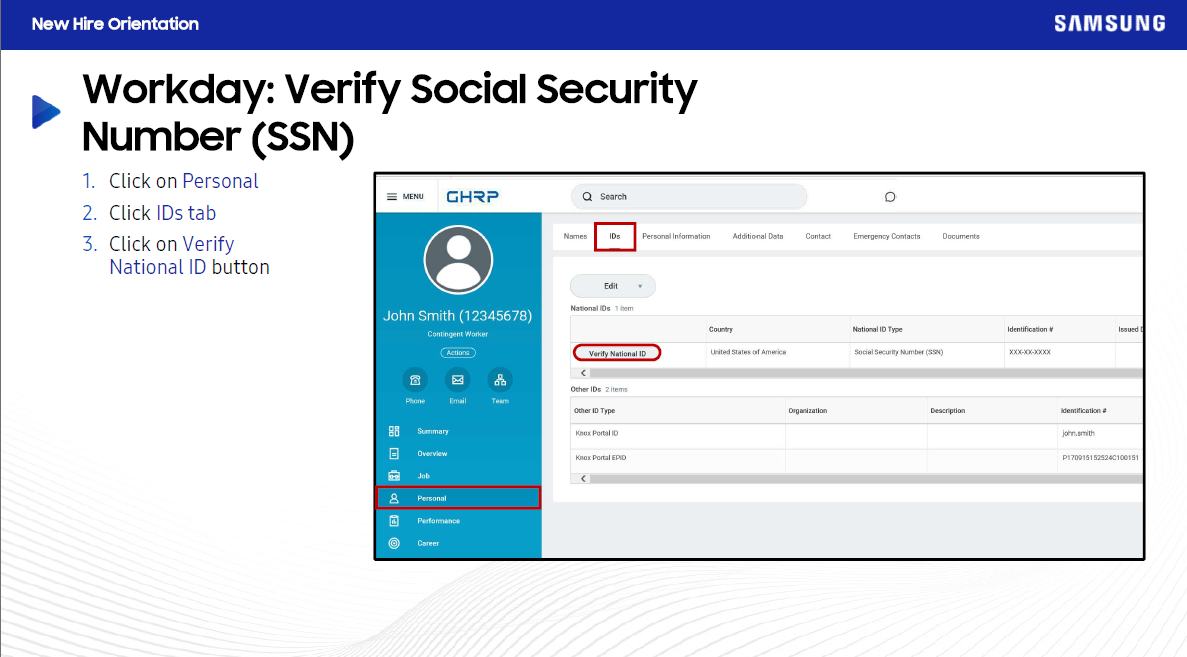Click the chat bubble icon beside Search
The width and height of the screenshot is (1187, 657).
point(890,197)
